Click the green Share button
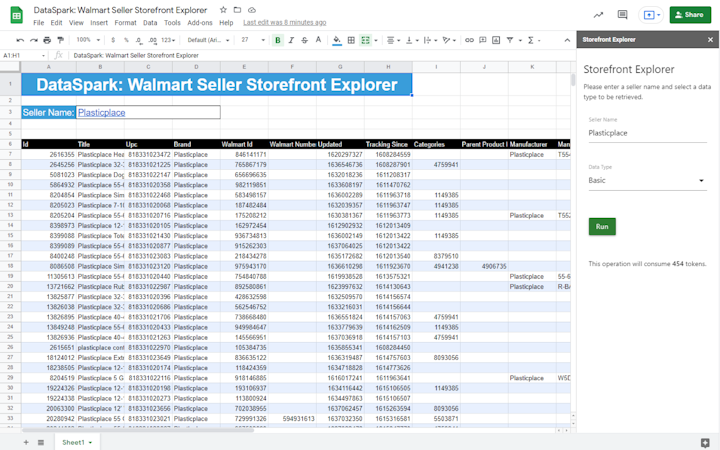The height and width of the screenshot is (450, 720). (x=690, y=15)
